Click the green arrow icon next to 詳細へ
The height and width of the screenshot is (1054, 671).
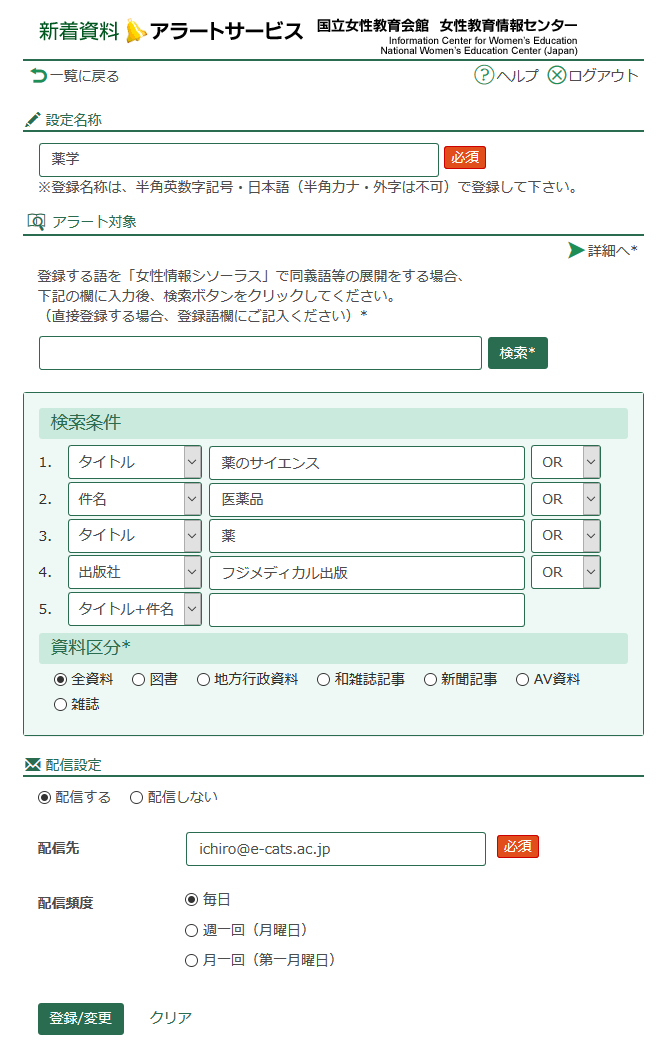[576, 250]
